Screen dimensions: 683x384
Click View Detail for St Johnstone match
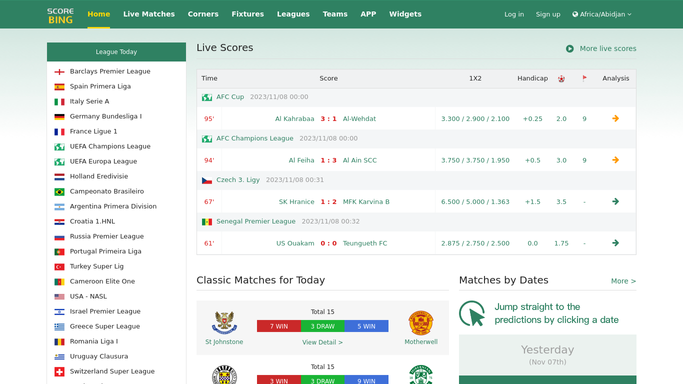(322, 343)
